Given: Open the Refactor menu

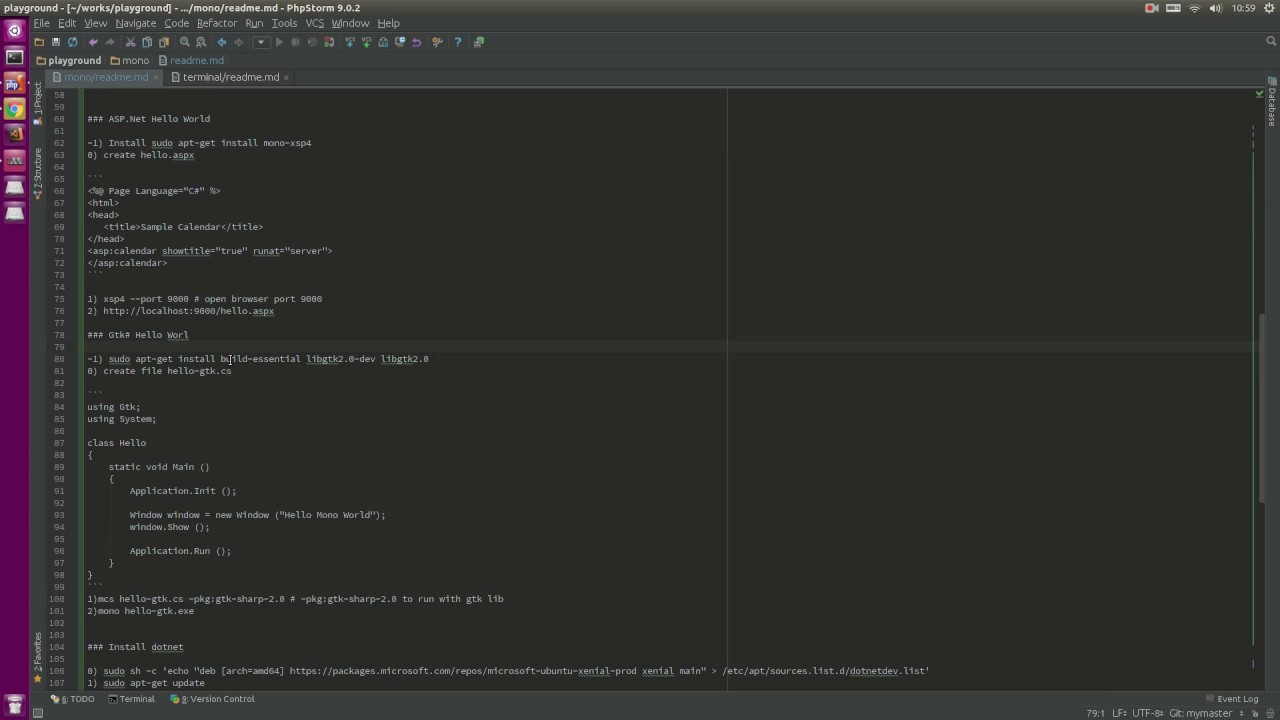Looking at the screenshot, I should tap(217, 23).
